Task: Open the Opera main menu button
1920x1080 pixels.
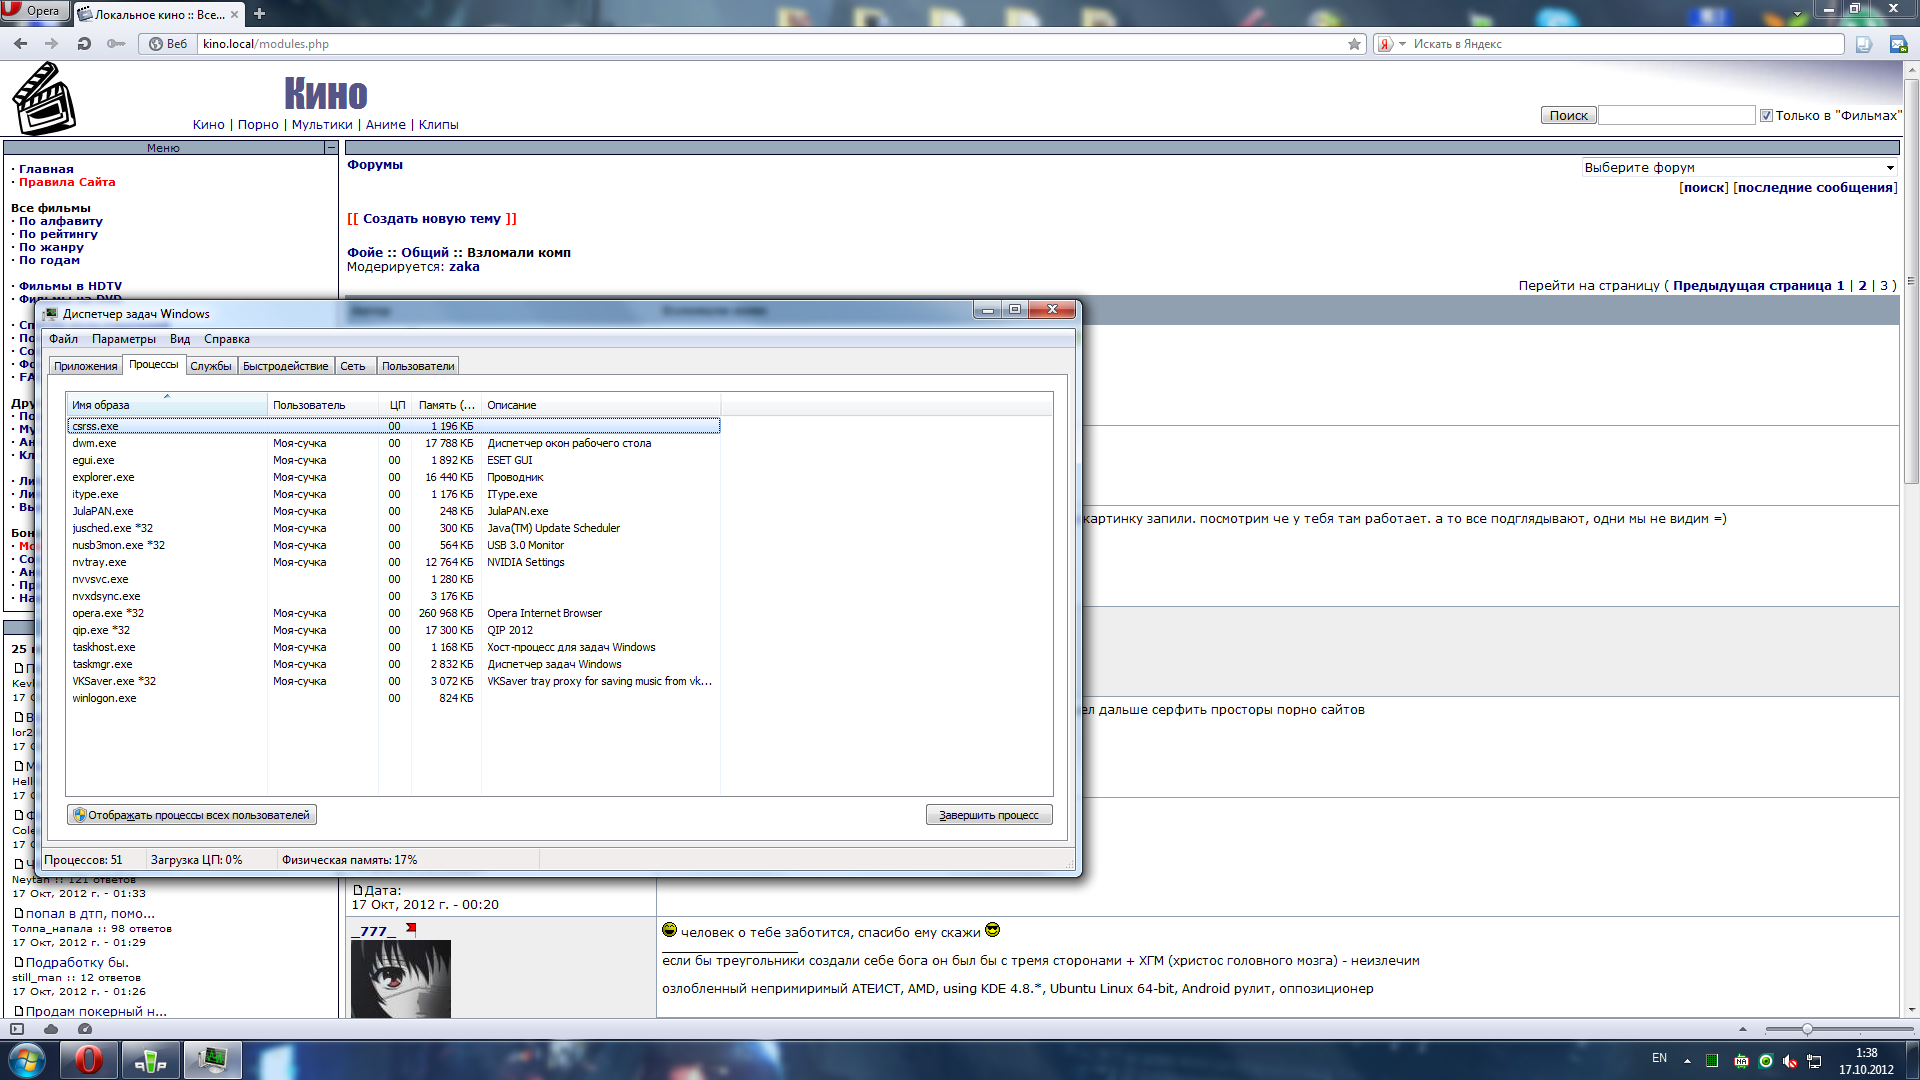Action: click(33, 11)
